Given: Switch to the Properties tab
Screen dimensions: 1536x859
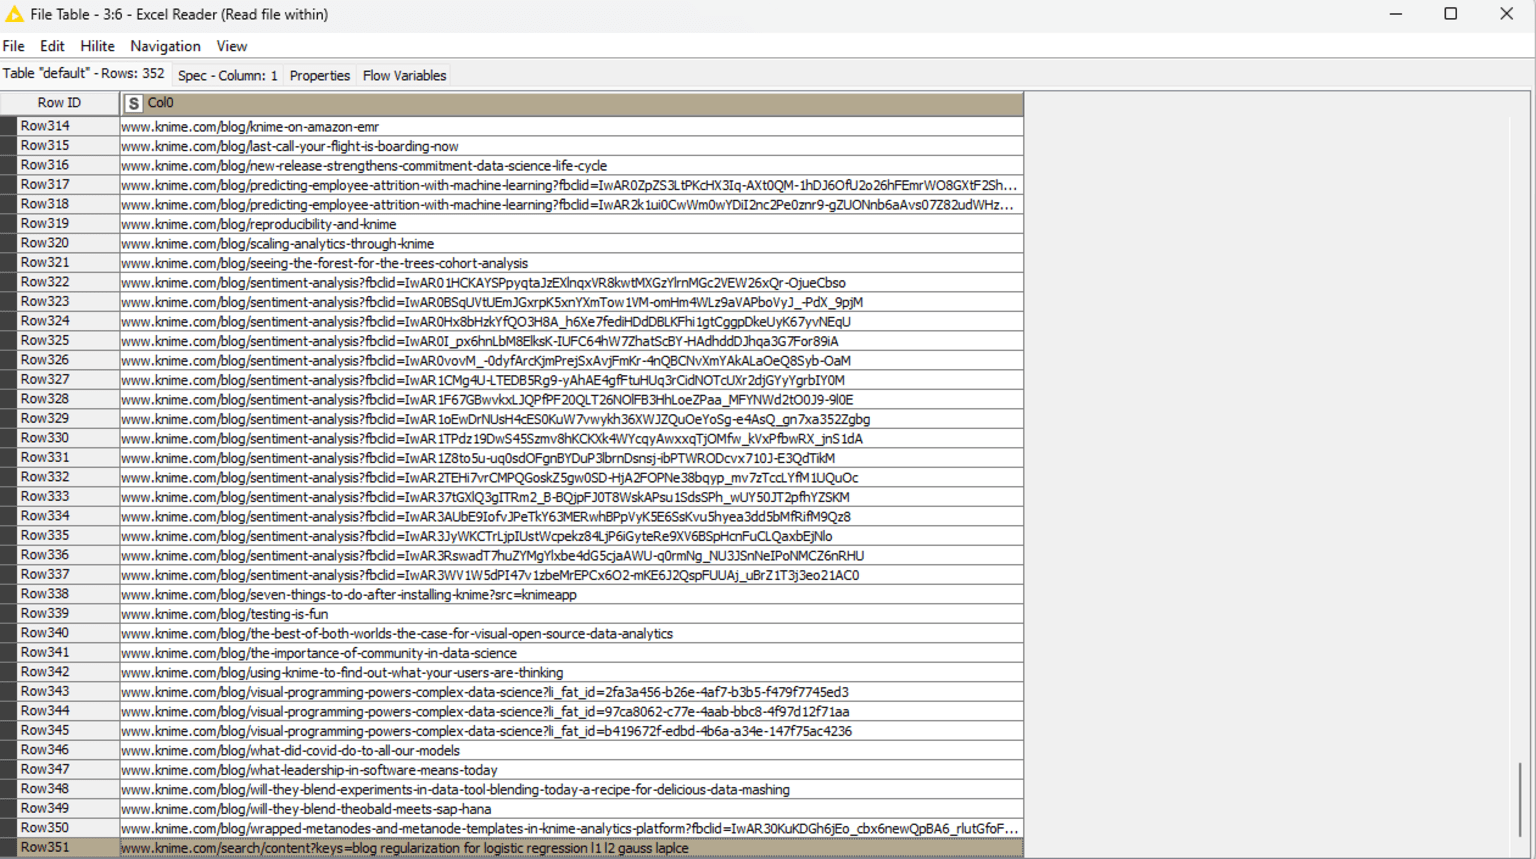Looking at the screenshot, I should tap(320, 75).
